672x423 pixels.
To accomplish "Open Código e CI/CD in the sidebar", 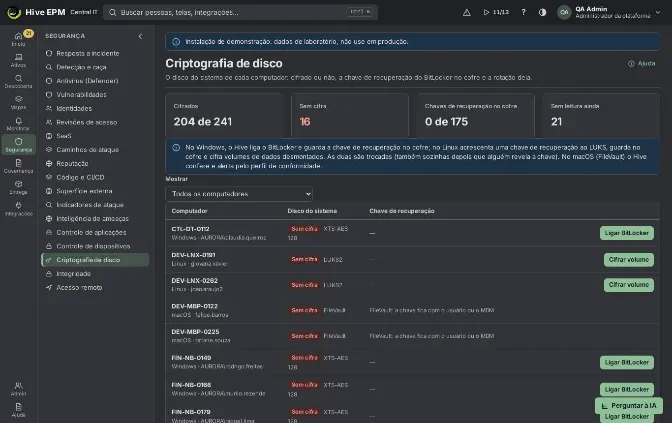I will [x=95, y=177].
